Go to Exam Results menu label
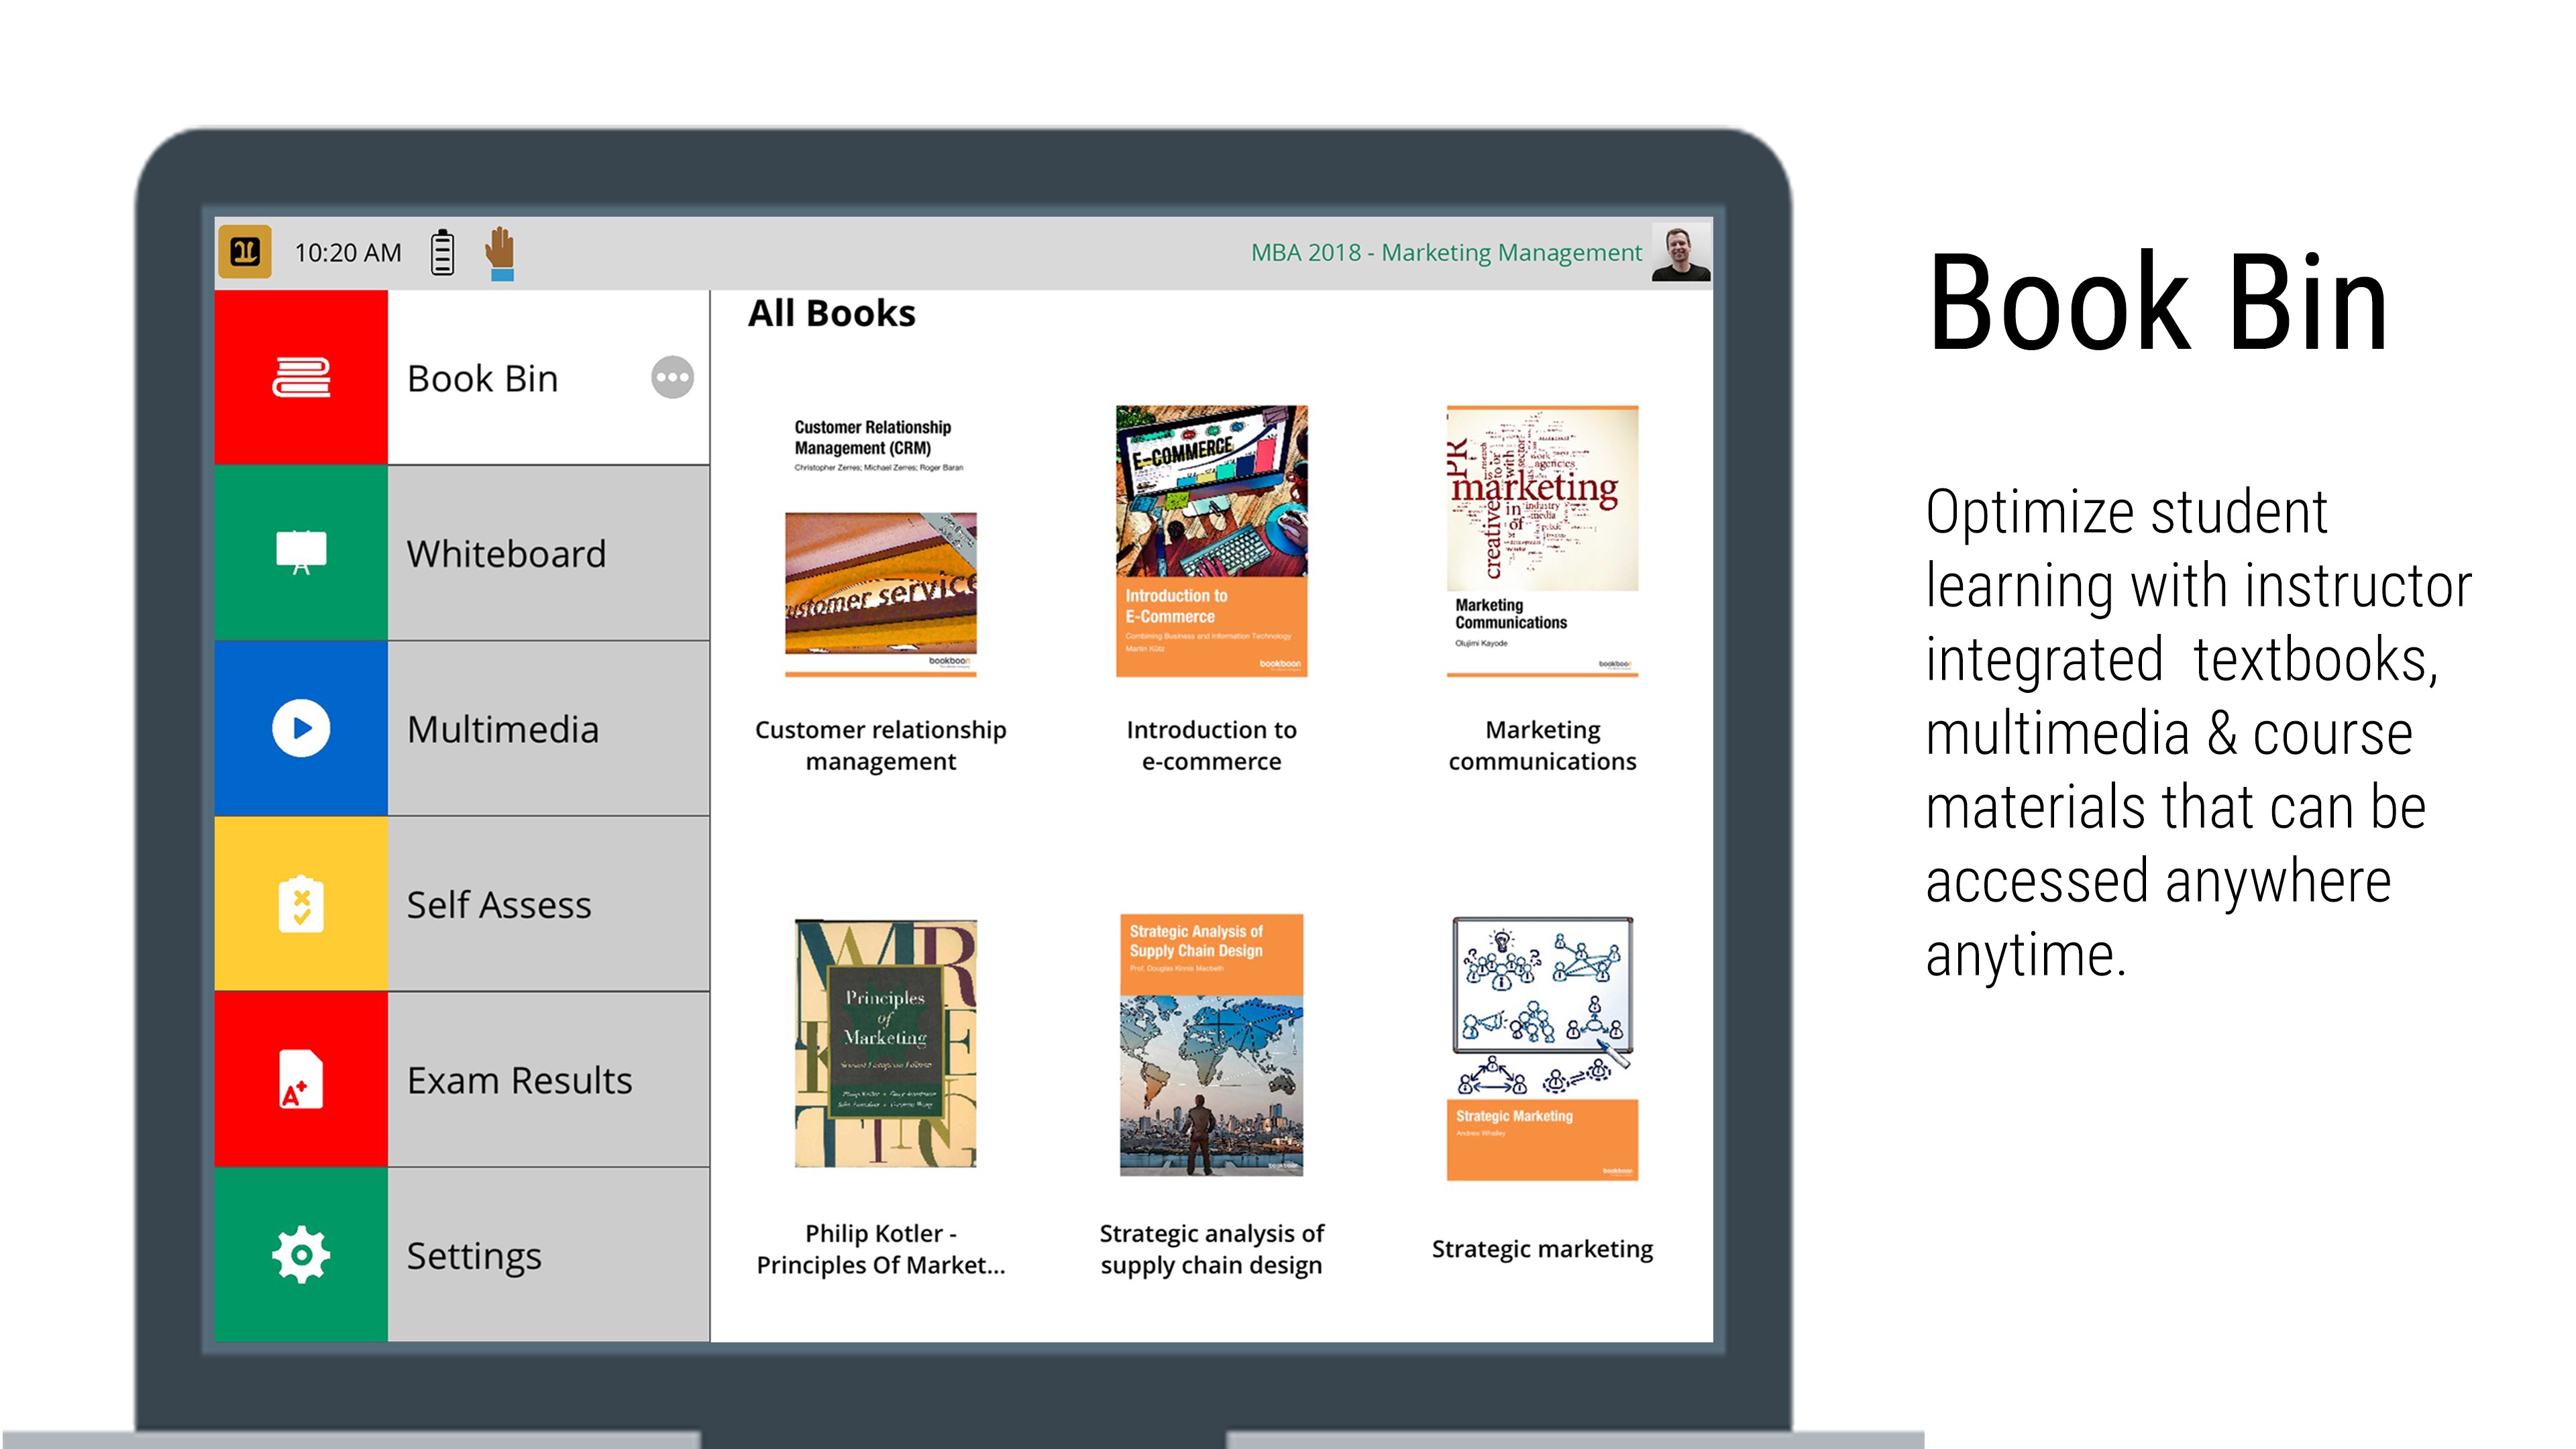Viewport: 2576px width, 1449px height. coord(519,1081)
